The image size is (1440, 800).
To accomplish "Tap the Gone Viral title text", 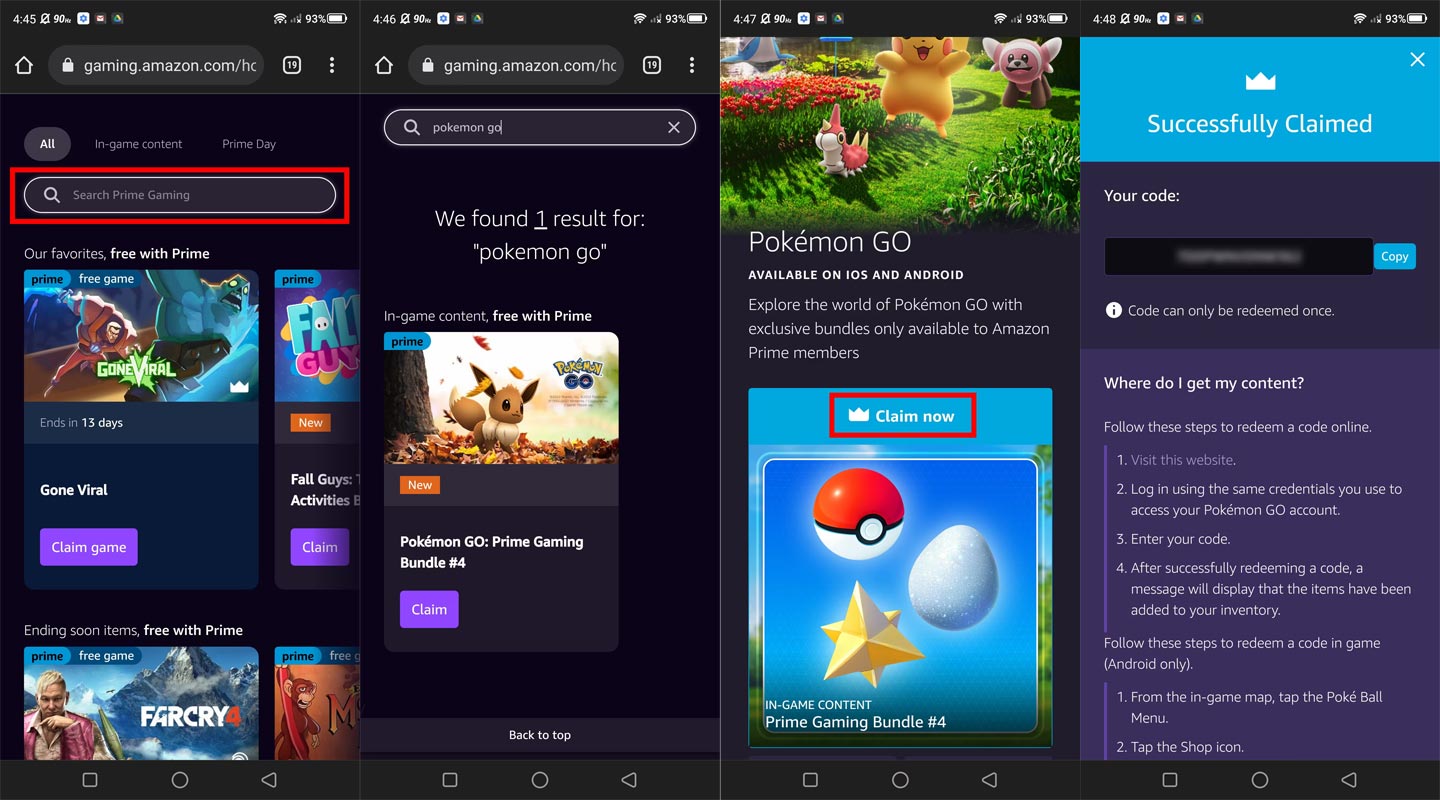I will click(74, 490).
